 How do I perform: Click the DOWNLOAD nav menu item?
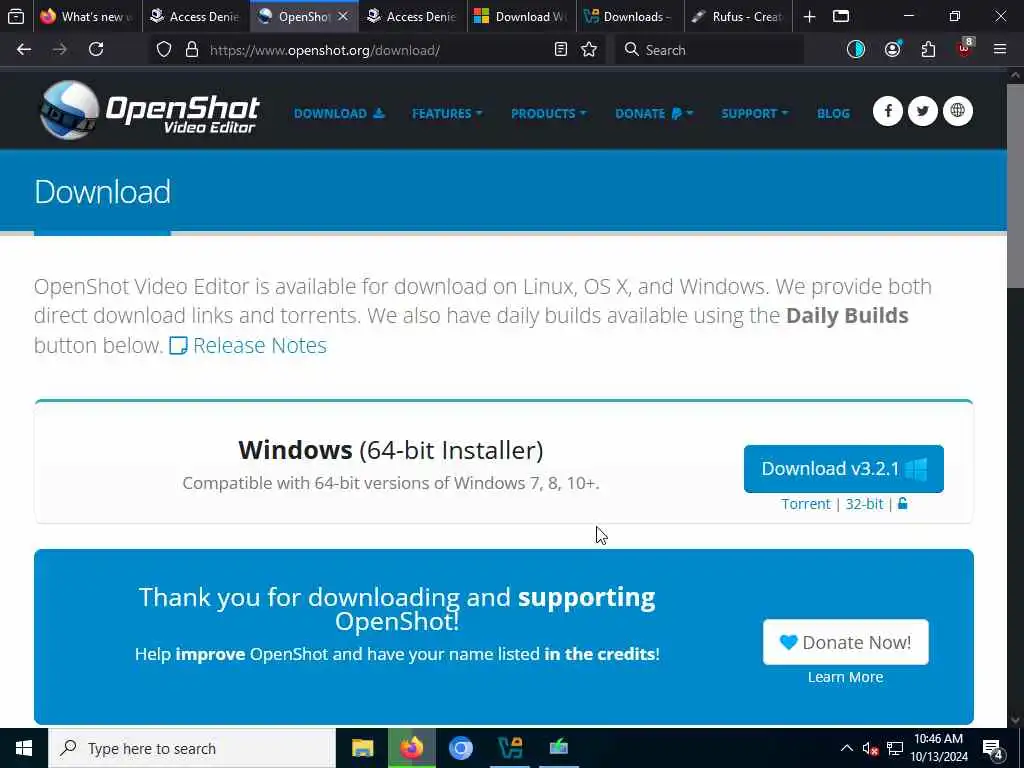coord(339,114)
